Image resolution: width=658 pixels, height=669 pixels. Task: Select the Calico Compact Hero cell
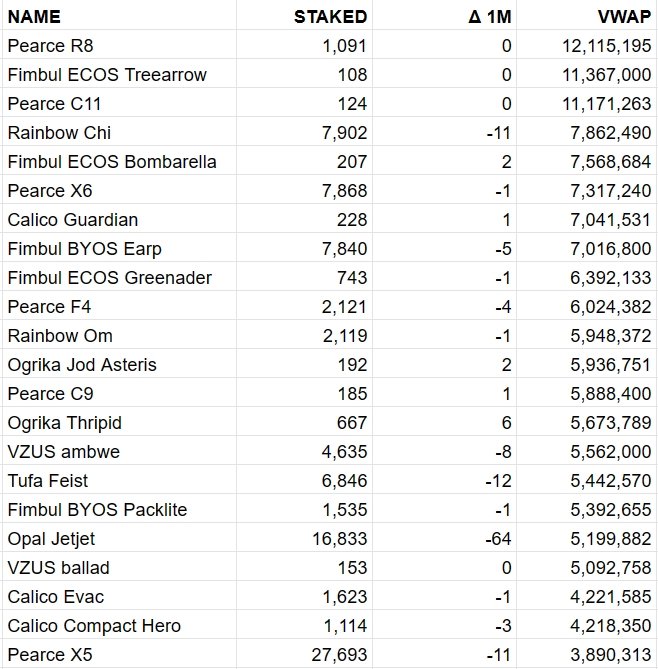coord(93,626)
